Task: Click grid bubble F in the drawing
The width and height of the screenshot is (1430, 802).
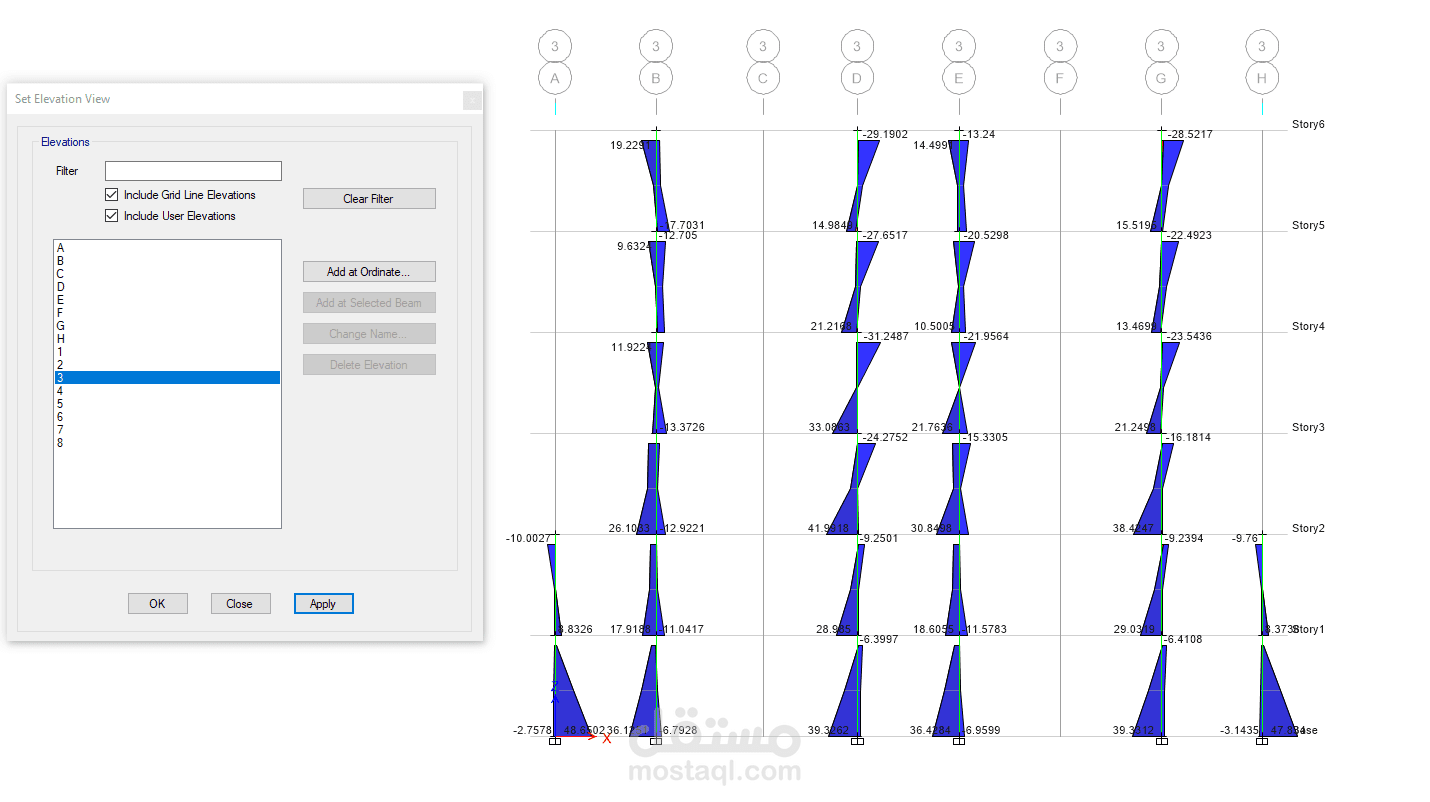Action: click(x=1060, y=78)
